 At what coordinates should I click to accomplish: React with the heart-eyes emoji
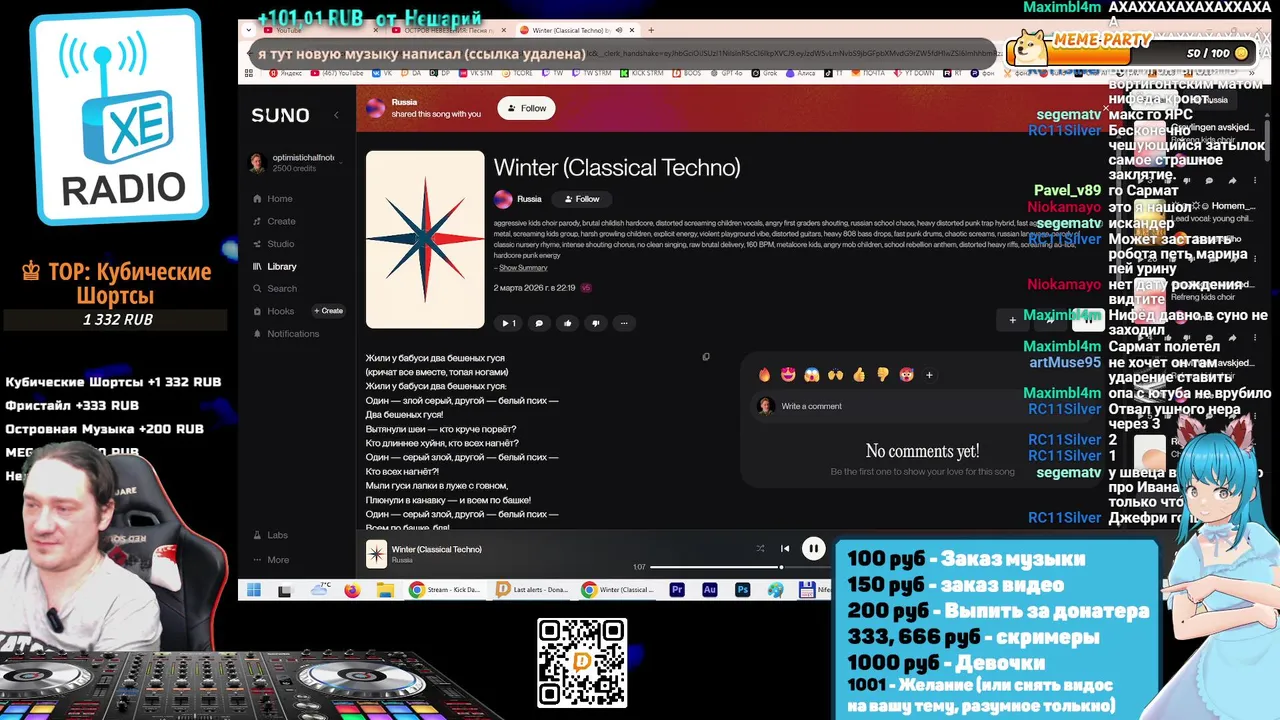pos(788,375)
